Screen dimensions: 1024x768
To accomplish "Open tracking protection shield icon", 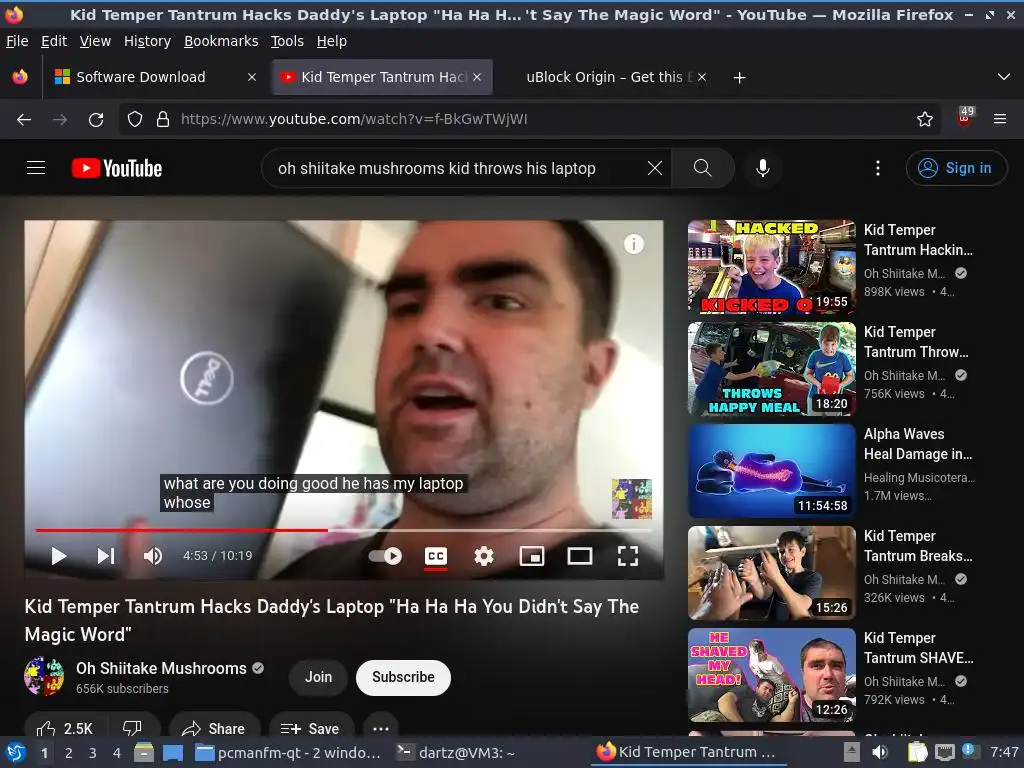I will (135, 120).
